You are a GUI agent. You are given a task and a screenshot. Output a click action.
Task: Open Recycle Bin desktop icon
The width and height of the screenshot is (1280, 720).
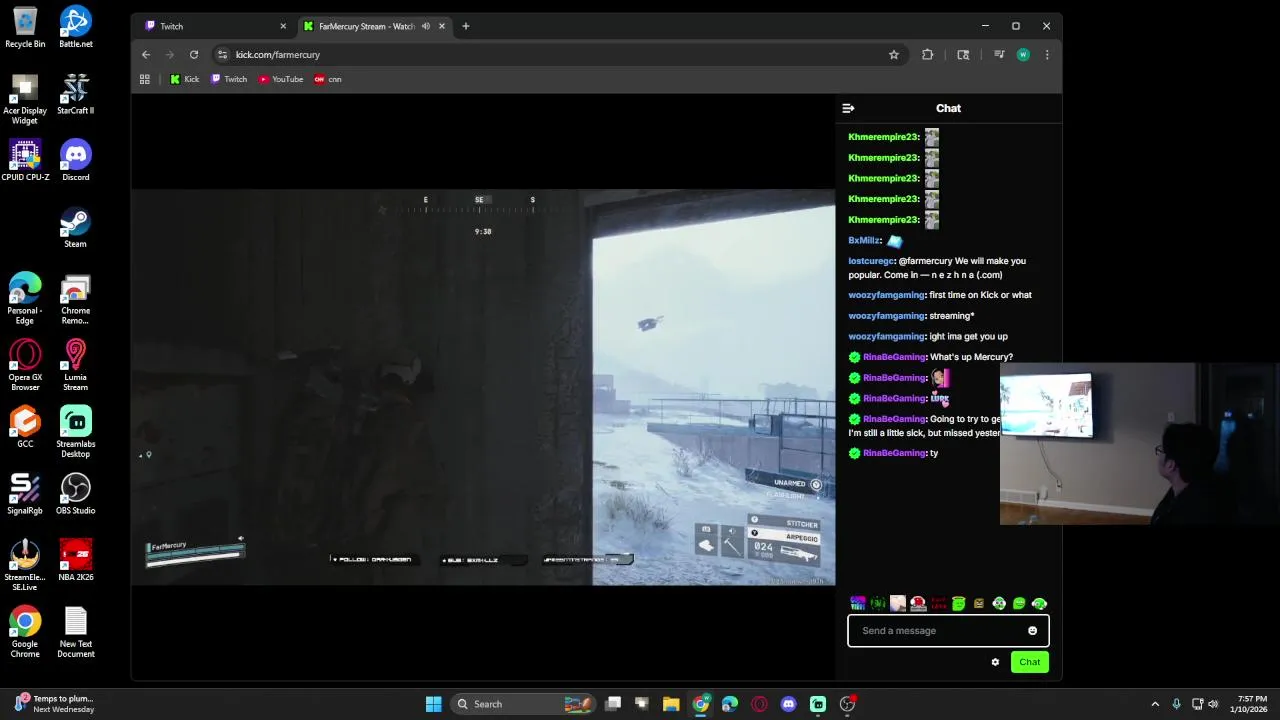(25, 27)
